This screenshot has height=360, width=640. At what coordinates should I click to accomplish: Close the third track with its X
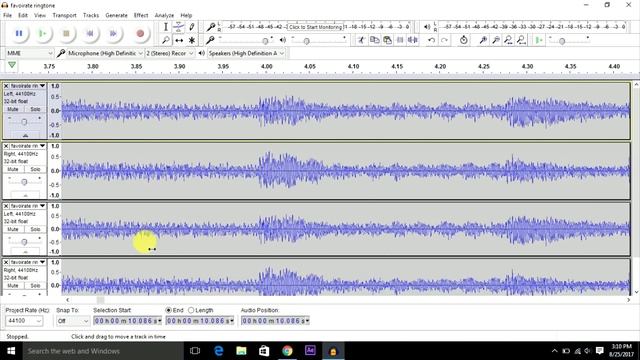(6, 206)
